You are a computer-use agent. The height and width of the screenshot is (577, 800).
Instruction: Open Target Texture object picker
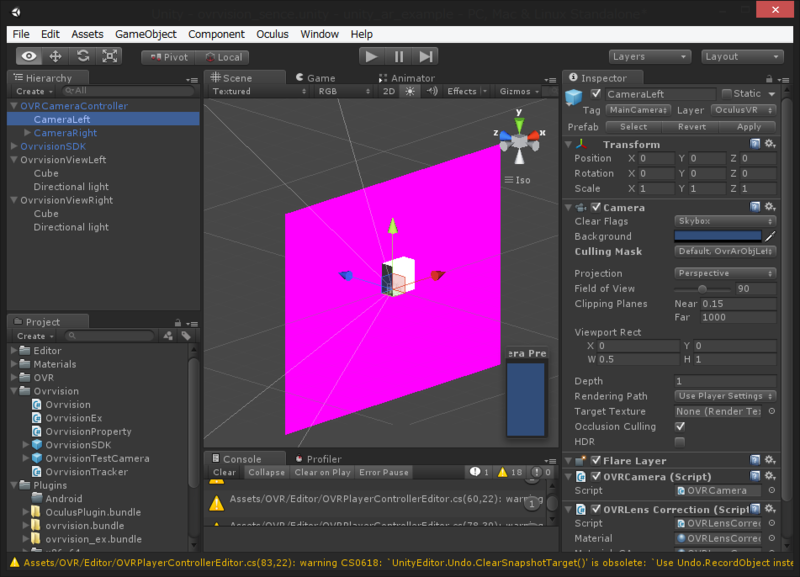point(771,411)
